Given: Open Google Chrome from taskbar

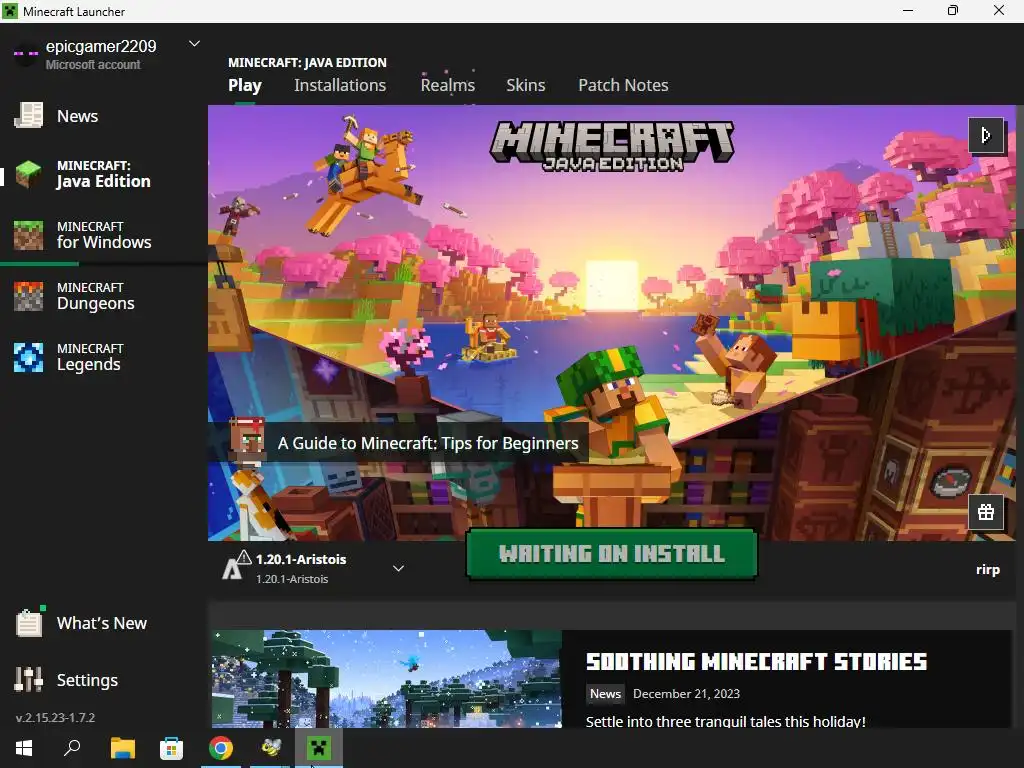Looking at the screenshot, I should point(221,748).
